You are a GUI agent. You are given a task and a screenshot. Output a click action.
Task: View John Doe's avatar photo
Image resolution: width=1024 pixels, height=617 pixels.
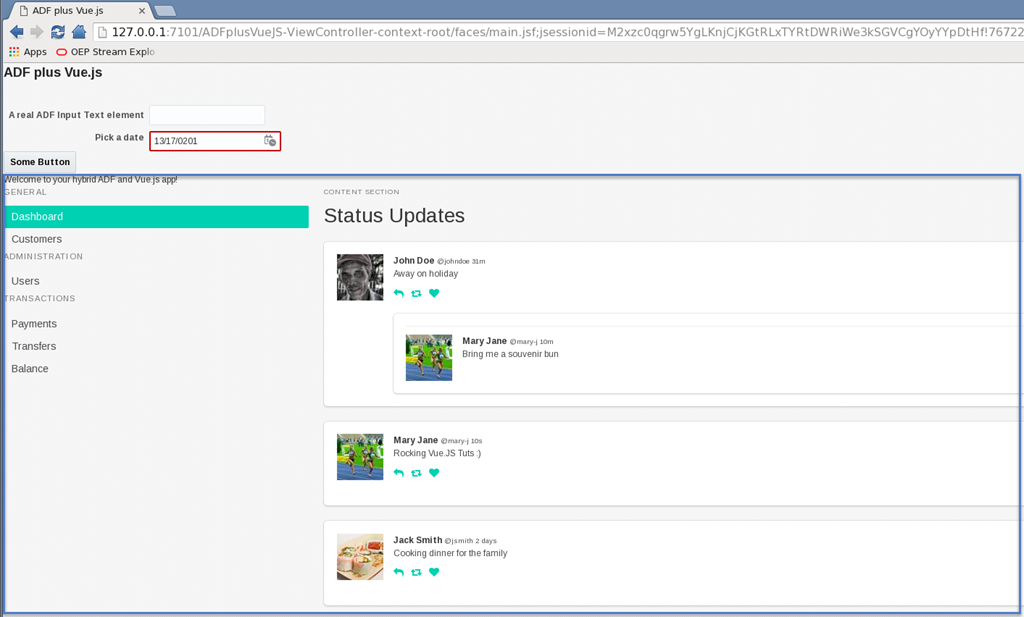coord(360,277)
